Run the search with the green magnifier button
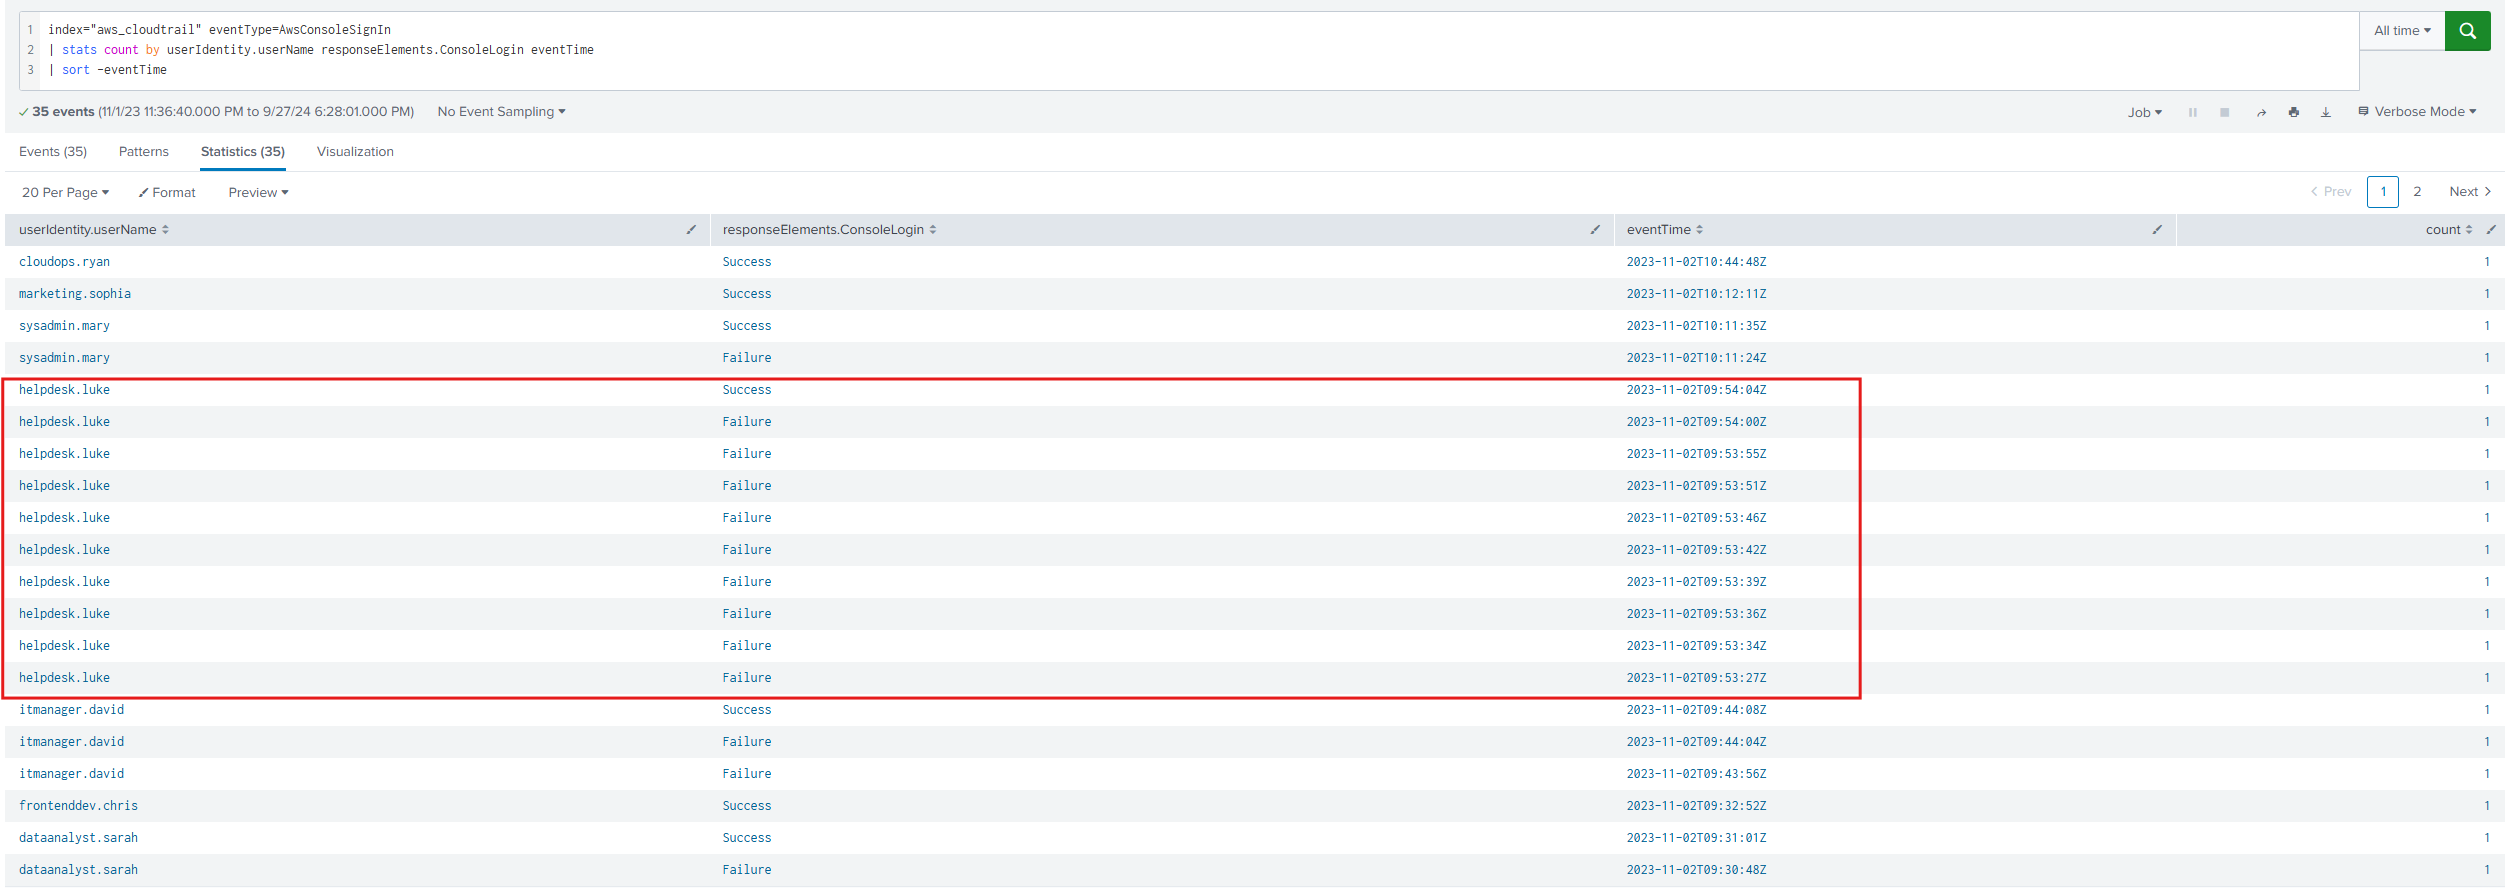The height and width of the screenshot is (891, 2505). [x=2467, y=31]
